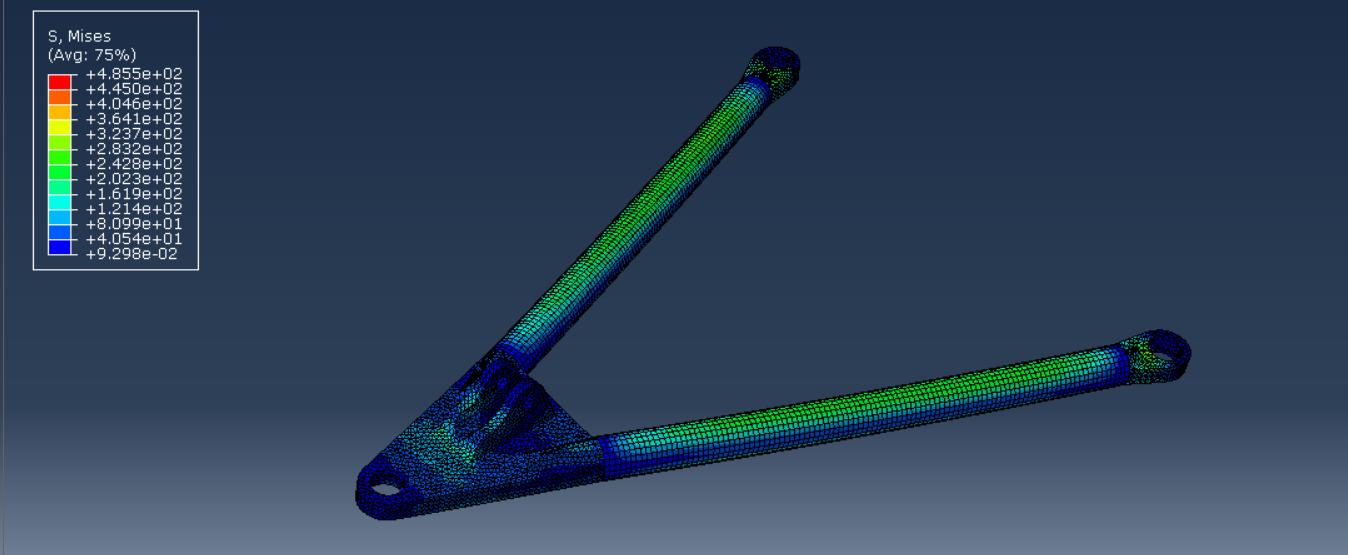Select the +3.641e+02 legend label
1348x555 pixels.
coord(134,119)
